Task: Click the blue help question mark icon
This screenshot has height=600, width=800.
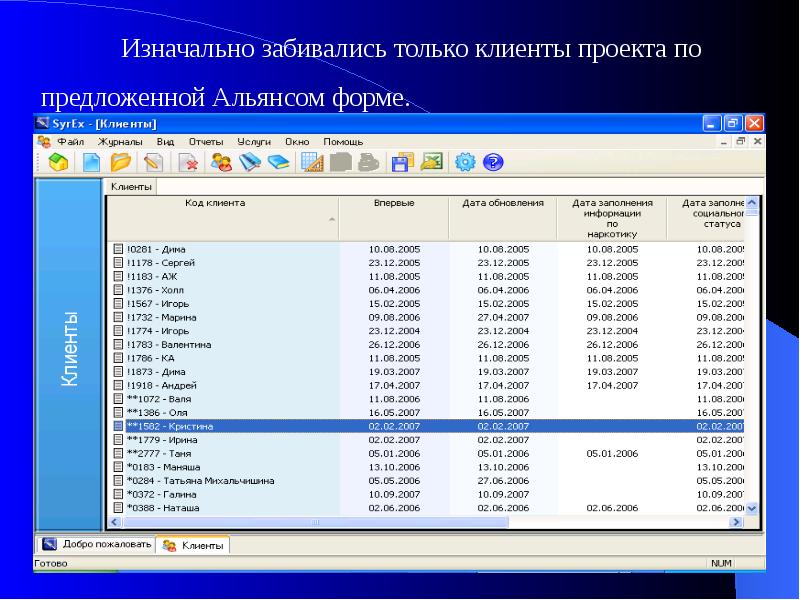Action: [492, 162]
